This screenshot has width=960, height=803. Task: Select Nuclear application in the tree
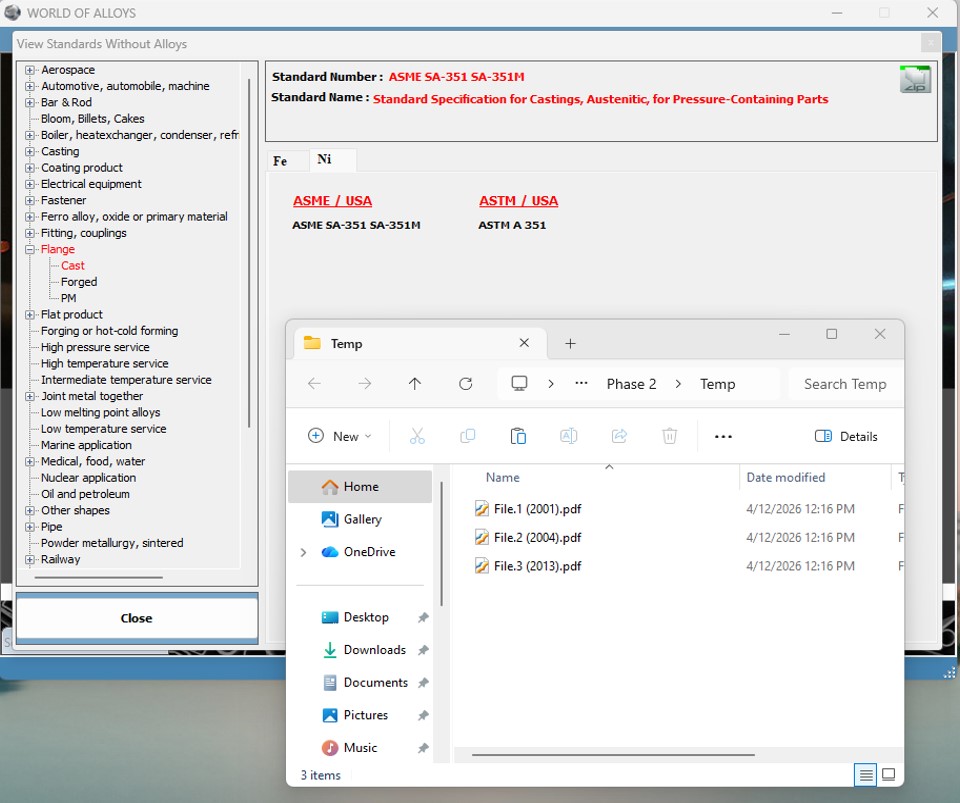pos(88,478)
